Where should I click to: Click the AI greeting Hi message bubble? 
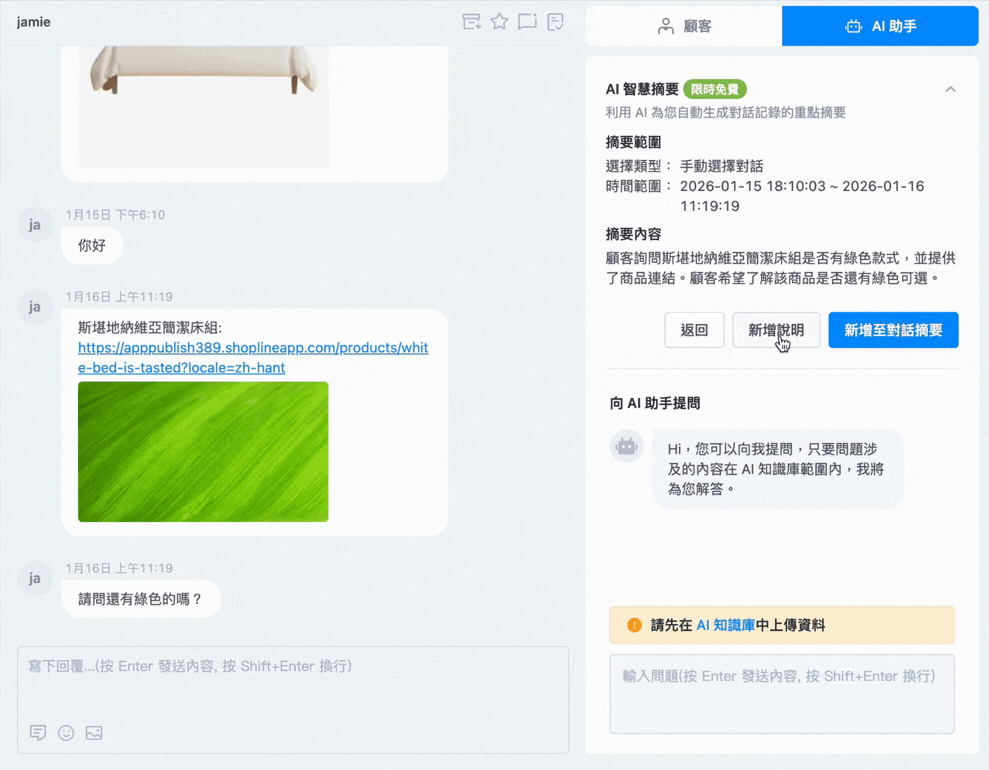[x=777, y=469]
